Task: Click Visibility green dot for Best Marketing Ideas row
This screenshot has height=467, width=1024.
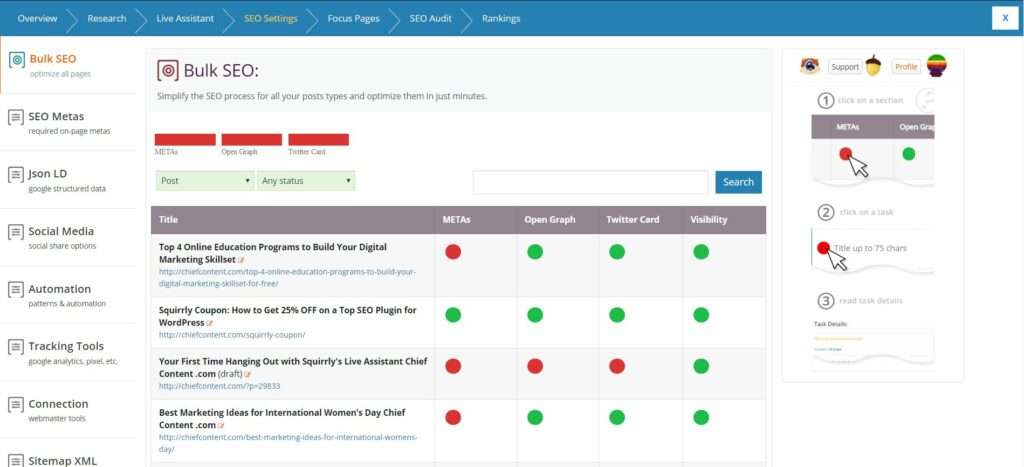Action: (x=701, y=417)
